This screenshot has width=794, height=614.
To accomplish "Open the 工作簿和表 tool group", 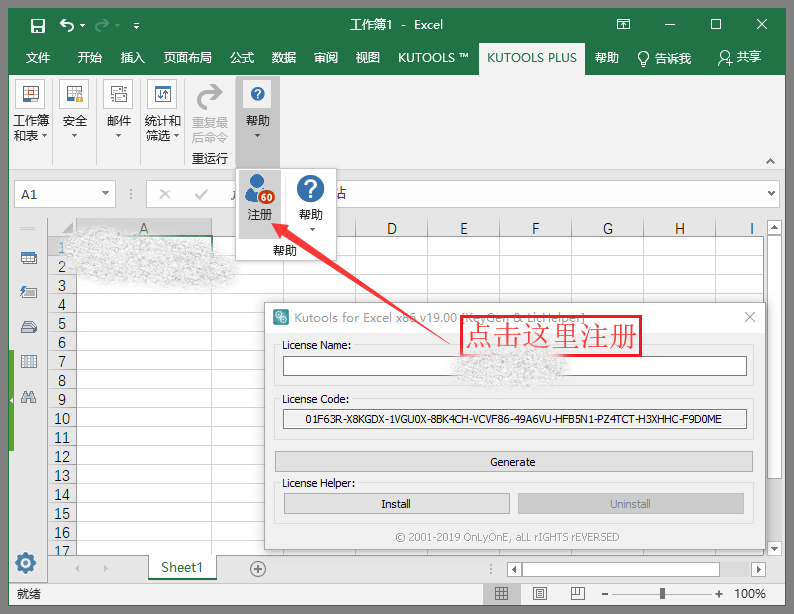I will pos(30,111).
